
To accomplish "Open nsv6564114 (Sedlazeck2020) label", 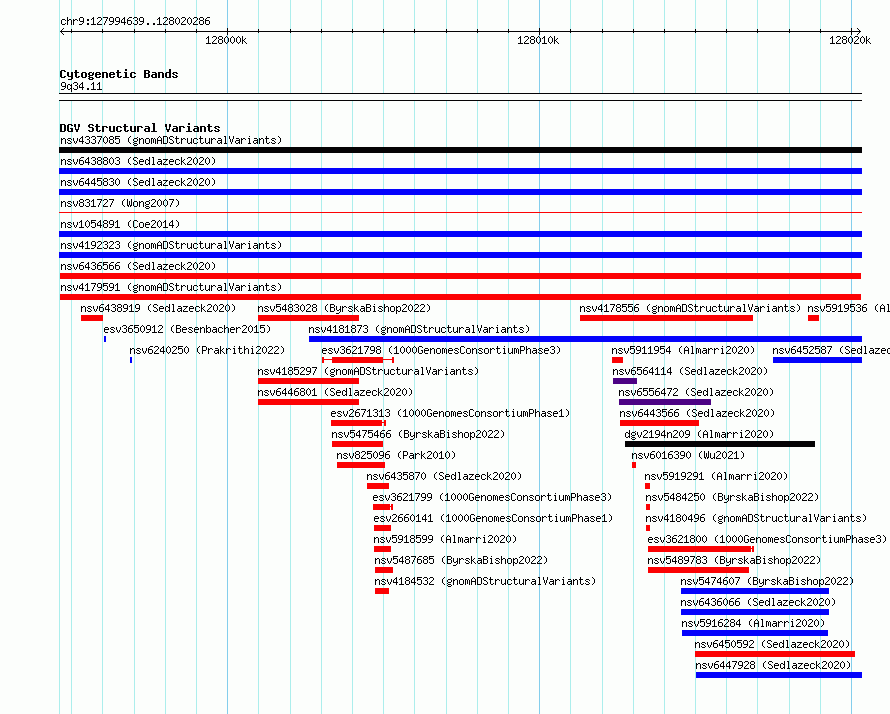I will [x=690, y=371].
